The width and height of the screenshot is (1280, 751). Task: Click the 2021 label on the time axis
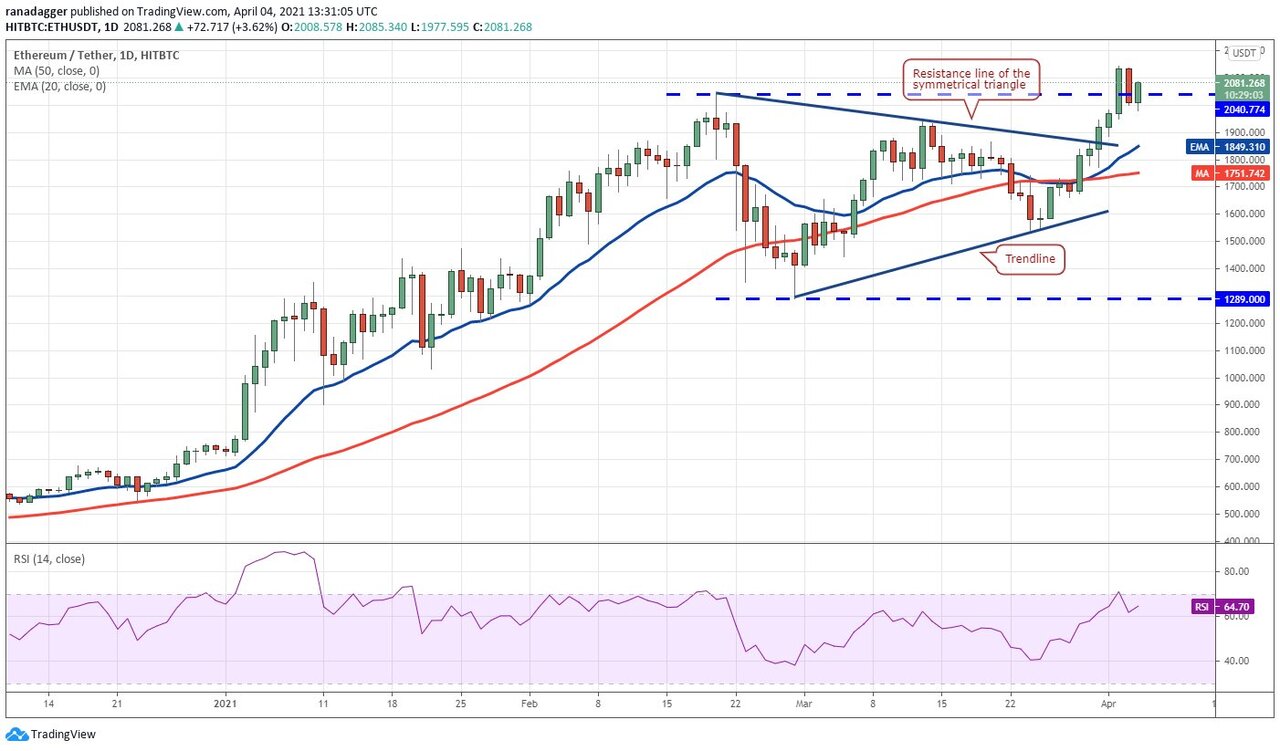point(226,703)
